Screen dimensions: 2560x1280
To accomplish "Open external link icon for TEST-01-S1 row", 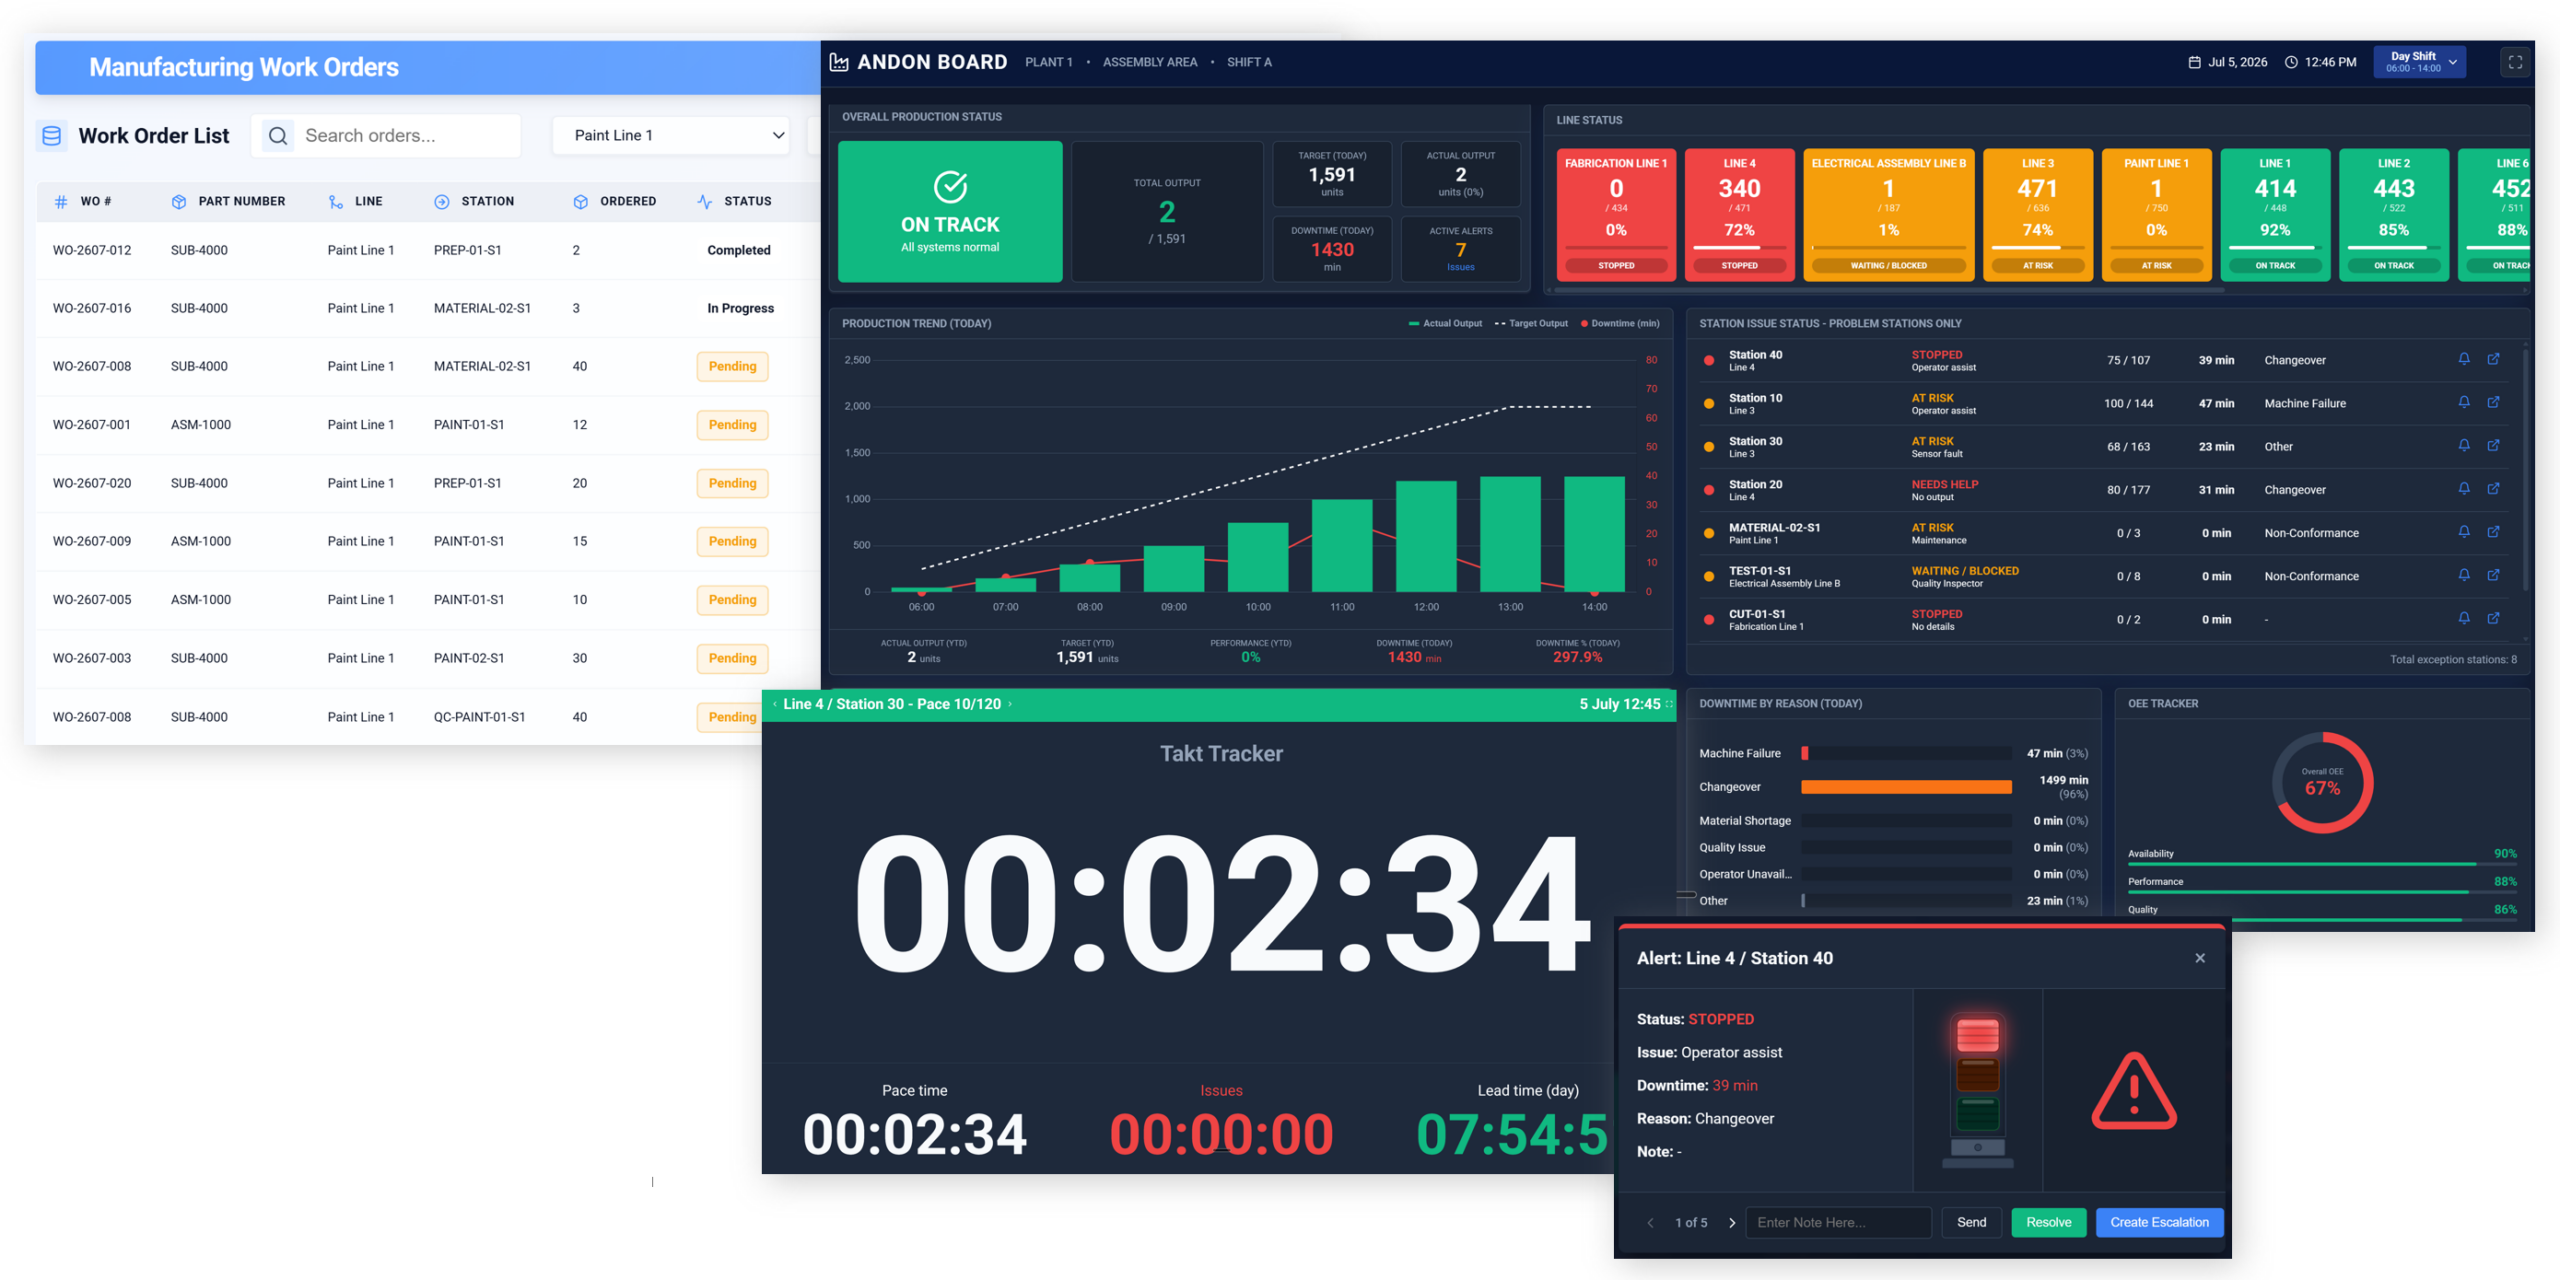I will tap(2494, 574).
